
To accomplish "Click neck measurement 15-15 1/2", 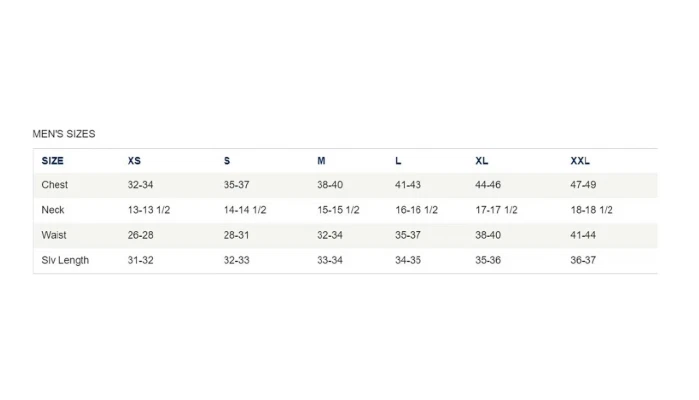I will 338,210.
